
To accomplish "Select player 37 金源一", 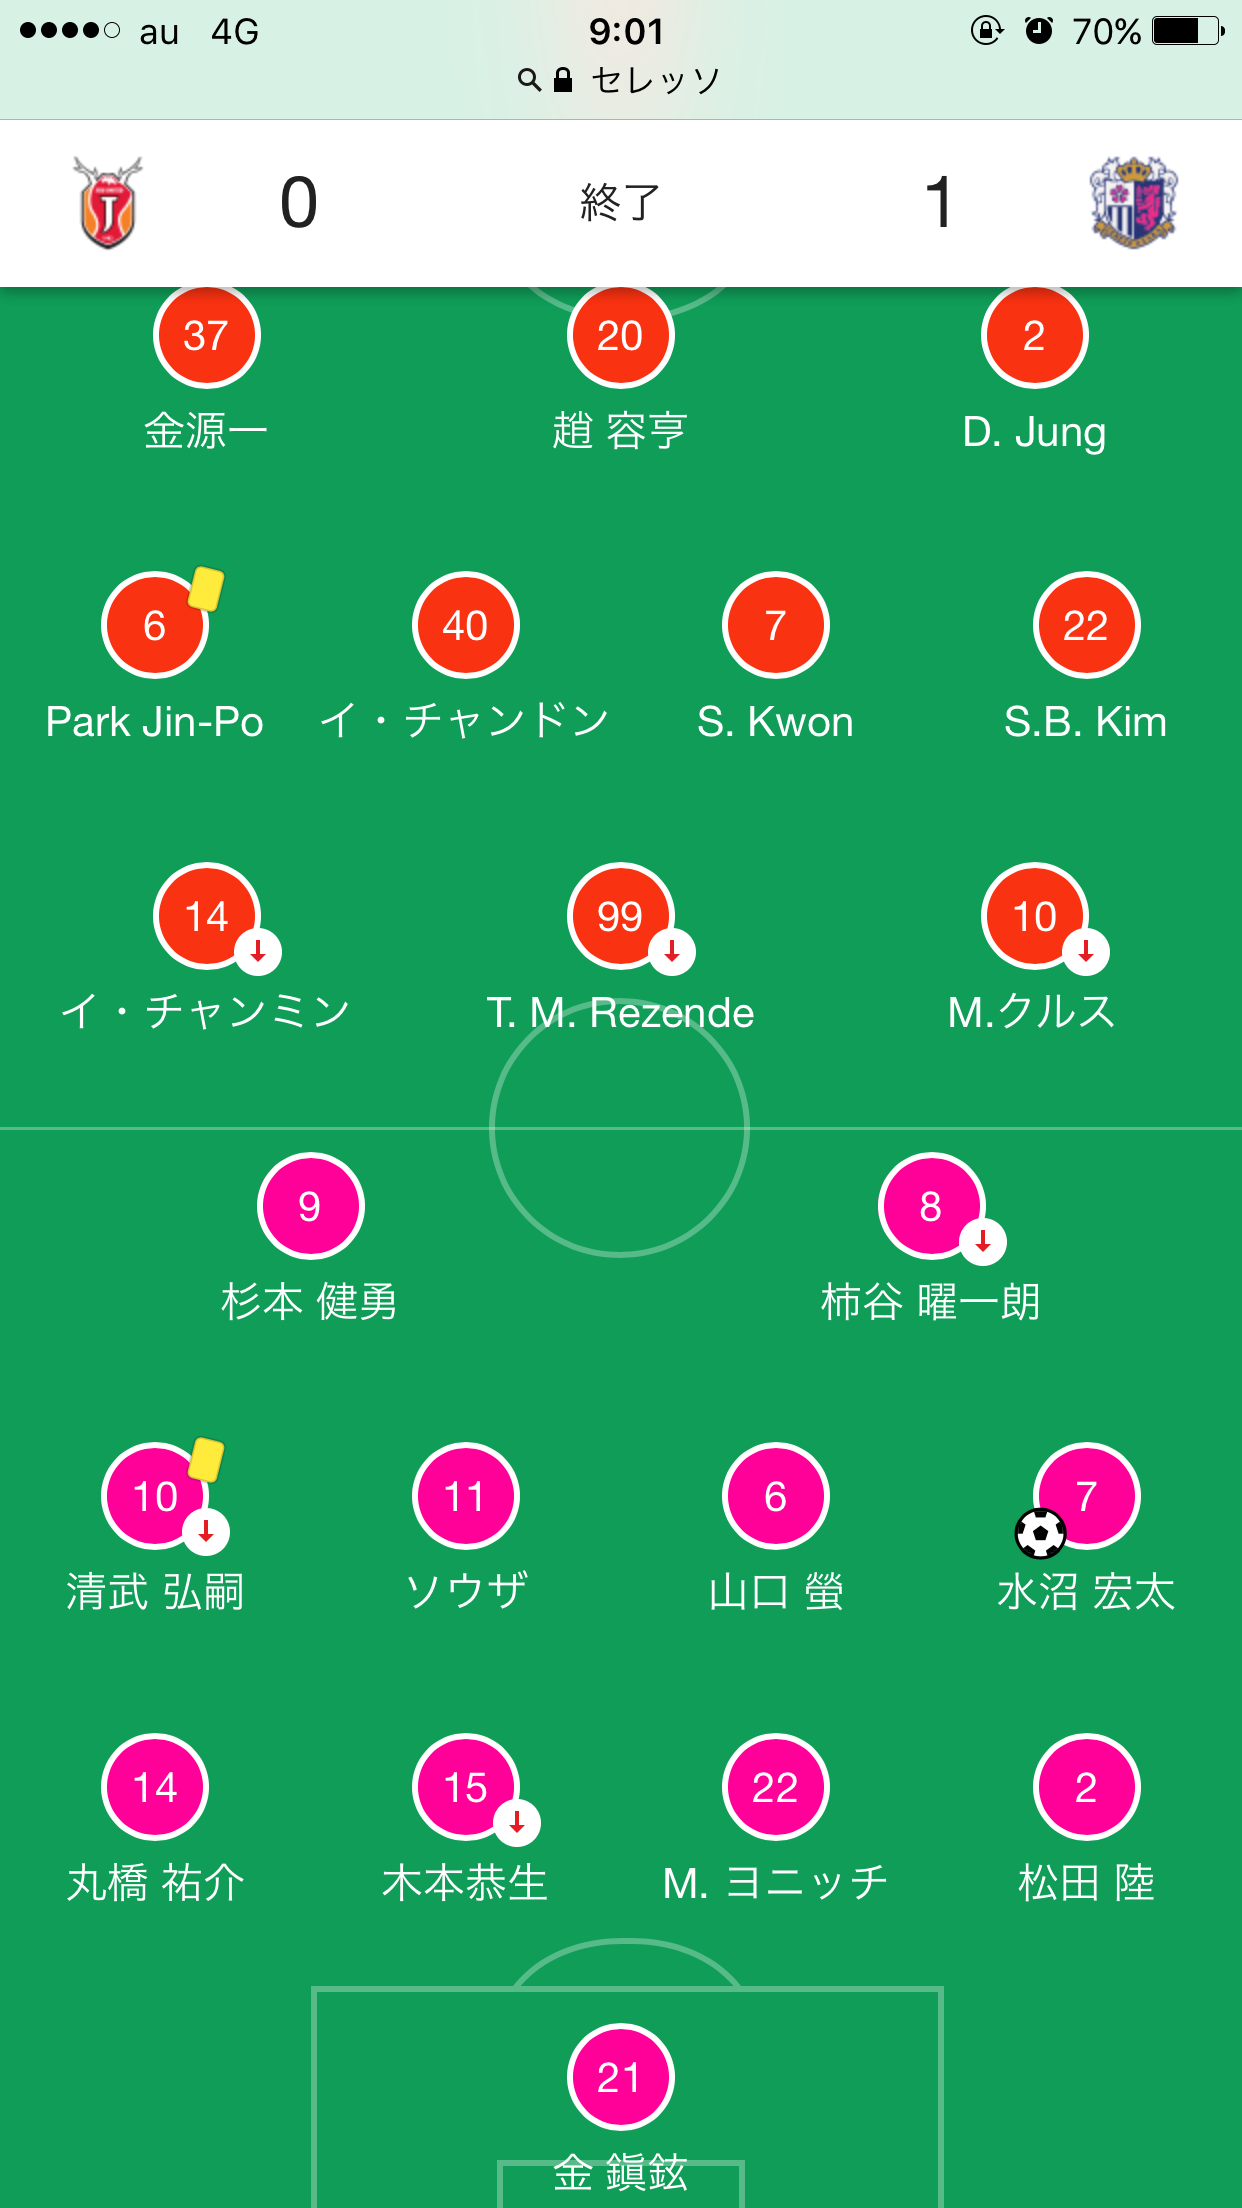I will tap(206, 336).
